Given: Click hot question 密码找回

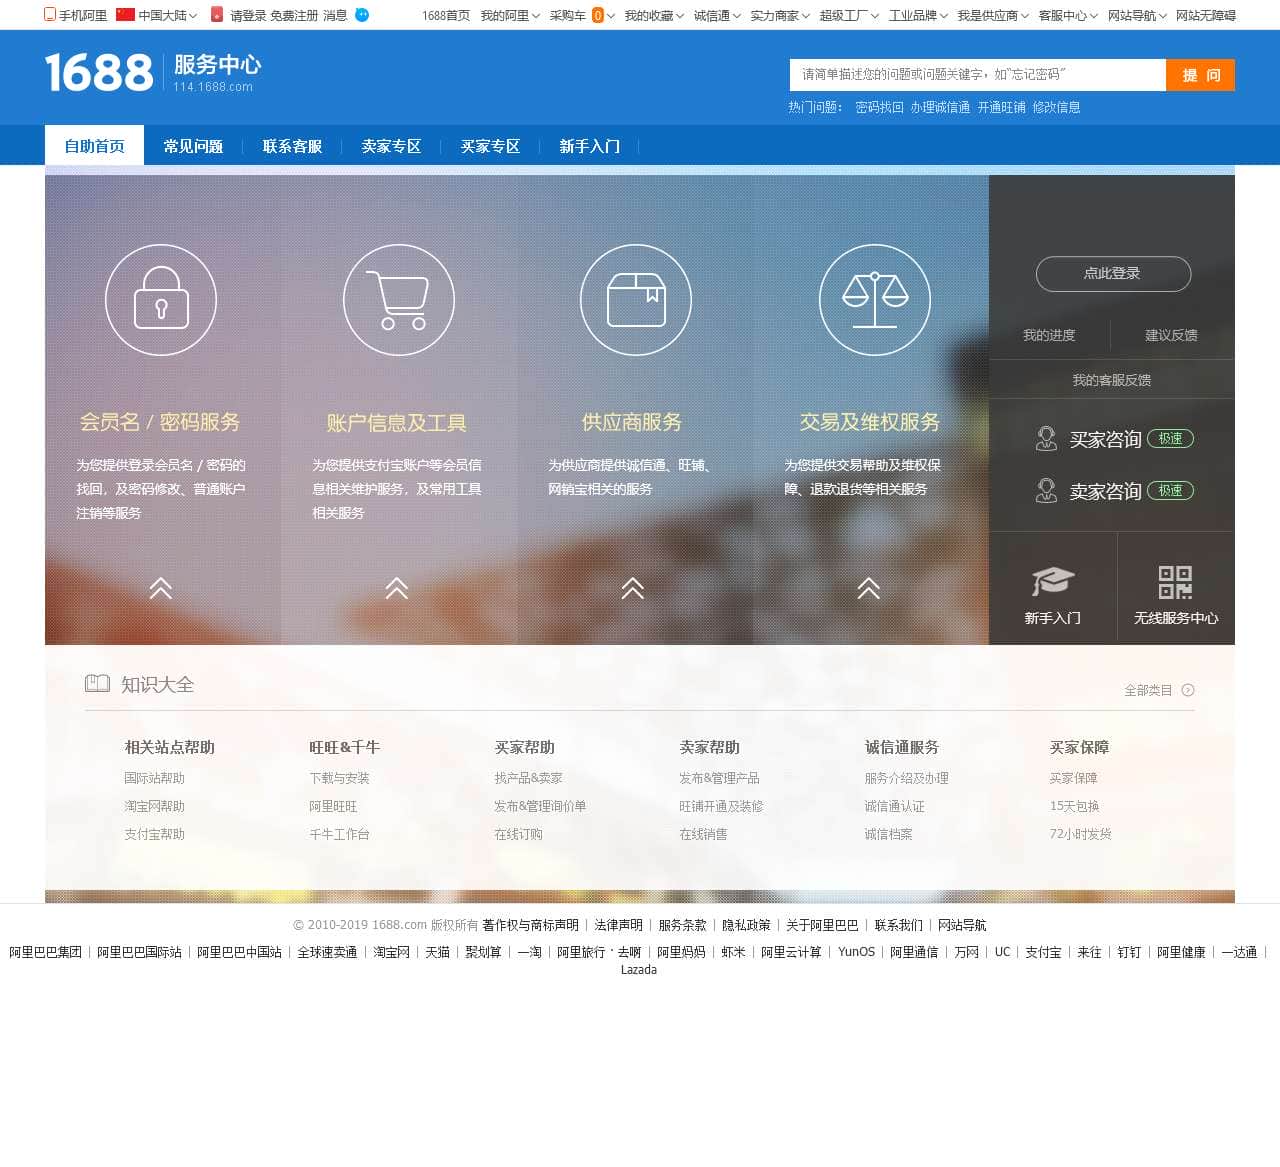Looking at the screenshot, I should [879, 107].
